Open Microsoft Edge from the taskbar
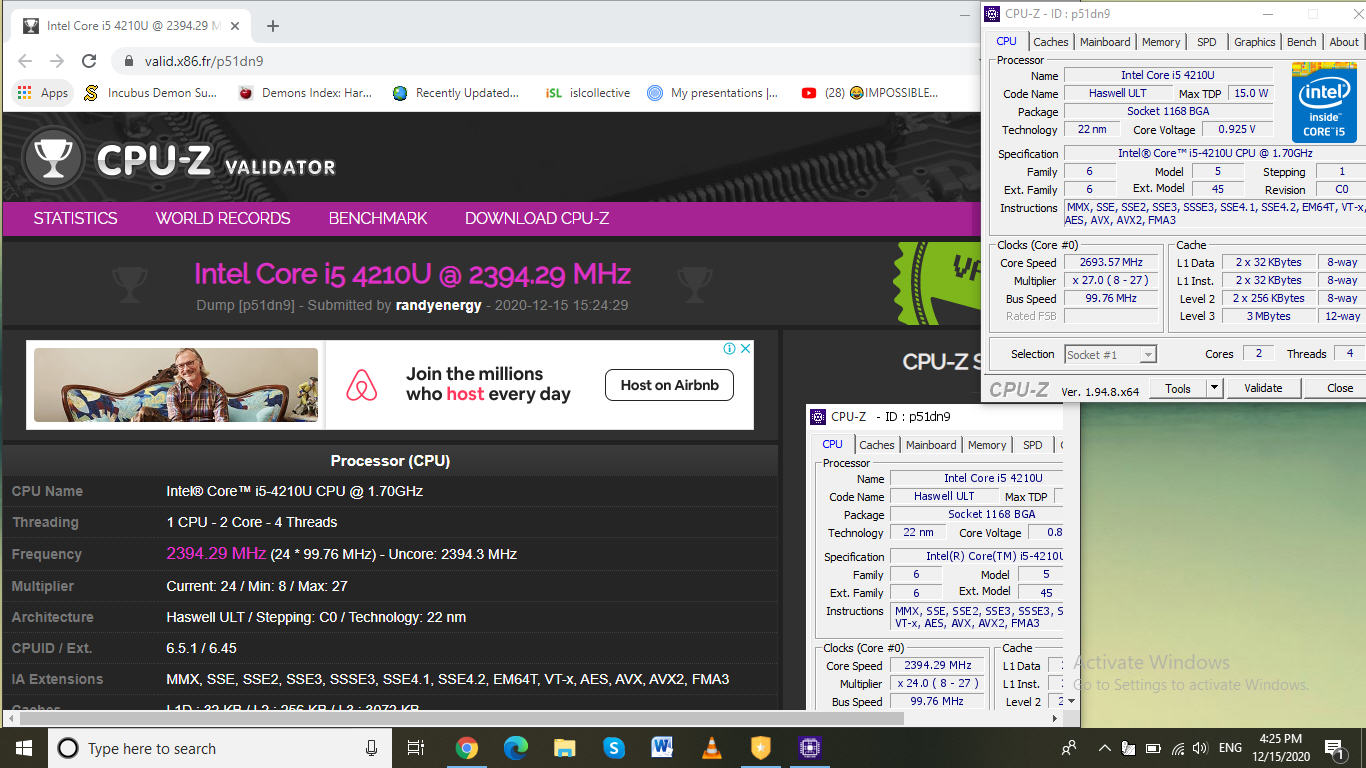 [x=515, y=748]
